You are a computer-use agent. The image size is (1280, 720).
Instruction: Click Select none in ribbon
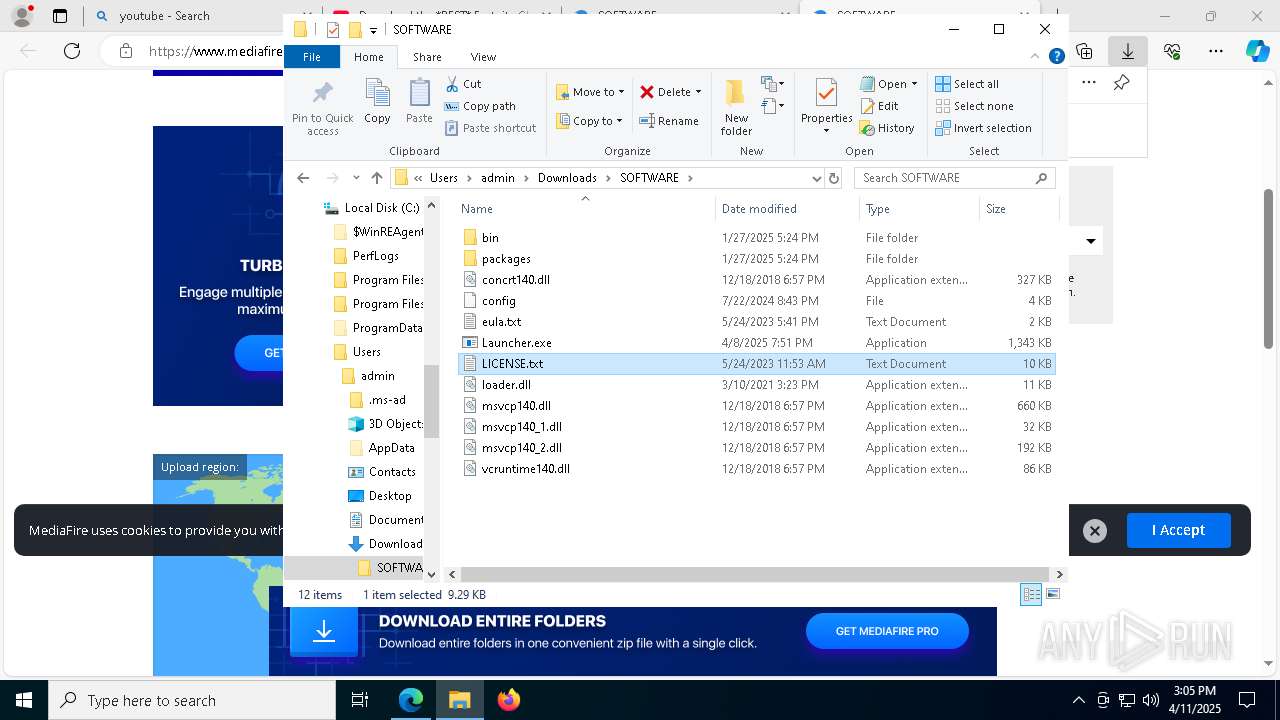point(975,106)
